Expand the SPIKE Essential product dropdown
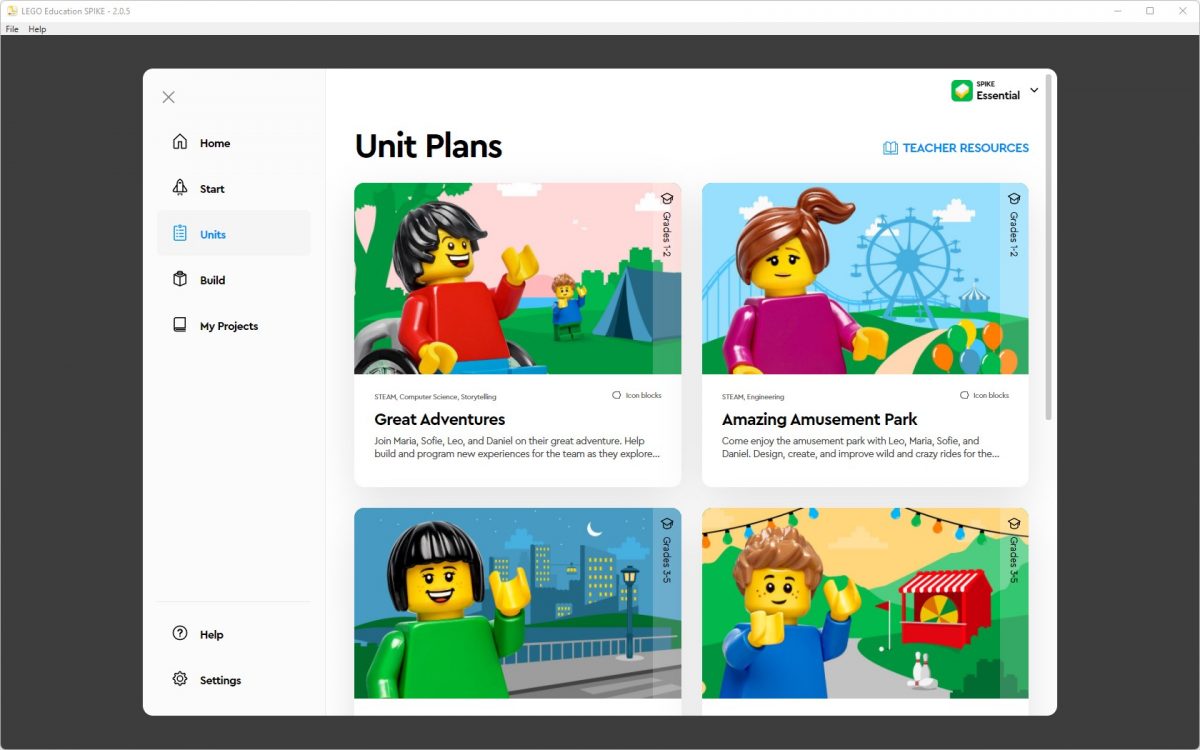The height and width of the screenshot is (750, 1200). 1034,90
